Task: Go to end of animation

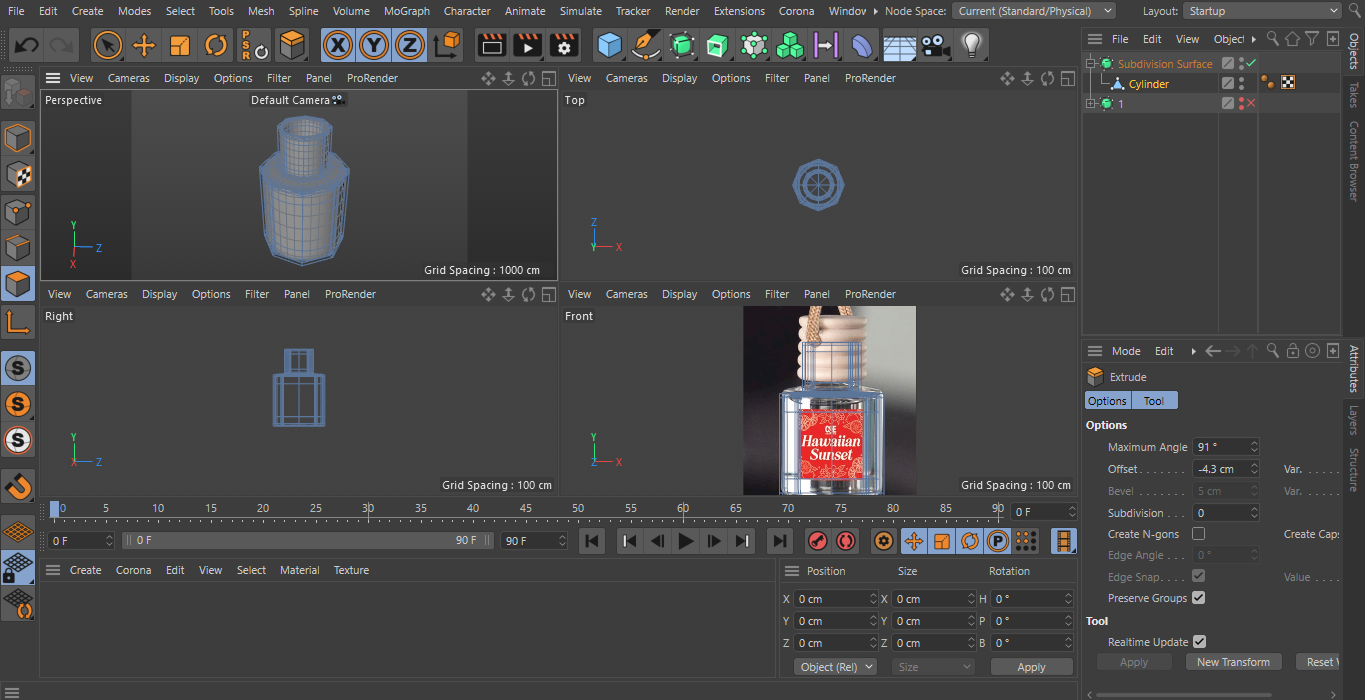Action: tap(779, 541)
